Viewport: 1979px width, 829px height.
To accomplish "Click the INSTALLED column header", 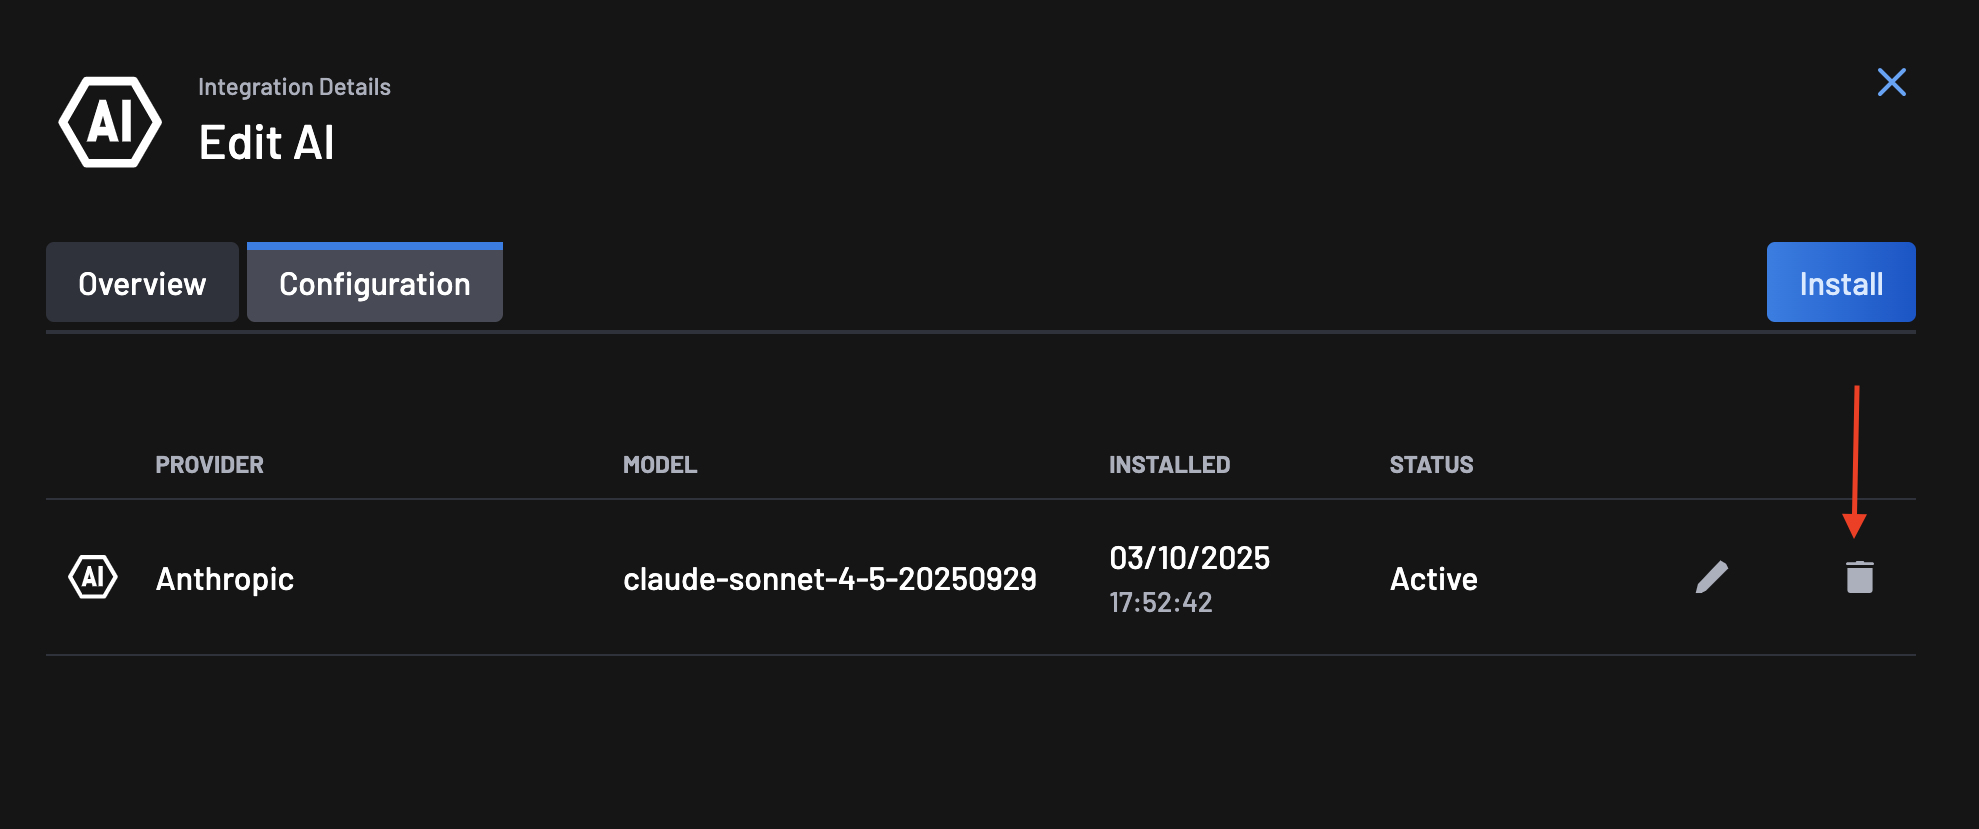I will pyautogui.click(x=1169, y=464).
